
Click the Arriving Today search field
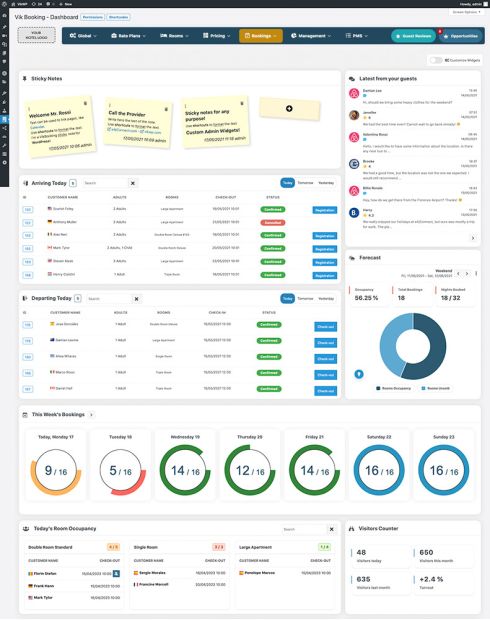click(105, 183)
